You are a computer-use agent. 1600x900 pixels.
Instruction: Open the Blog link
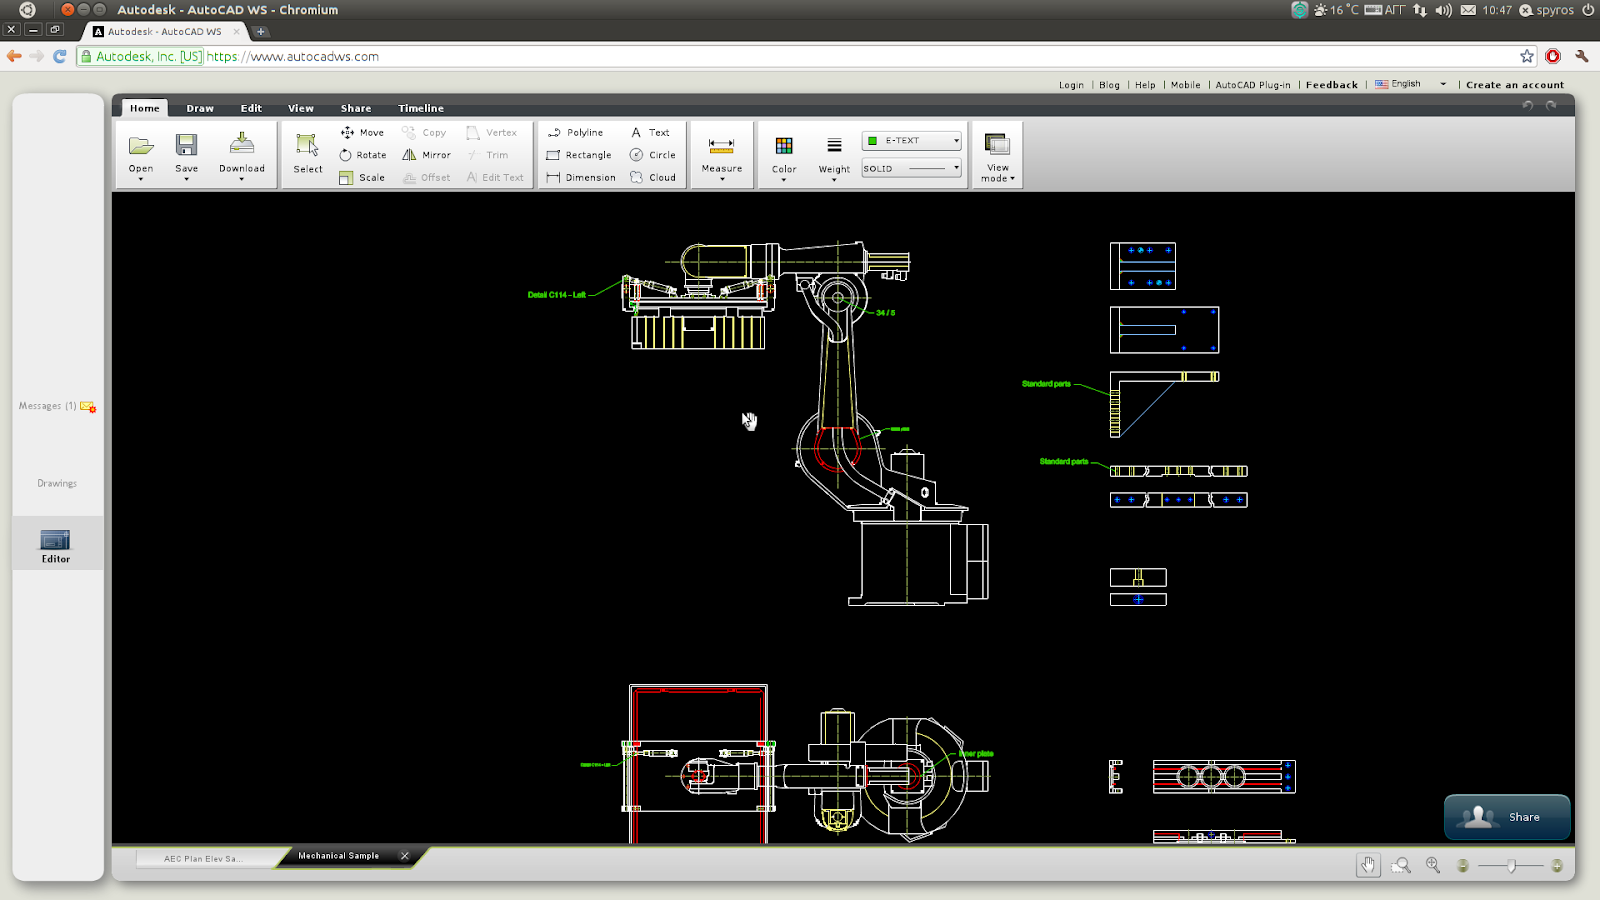point(1109,85)
